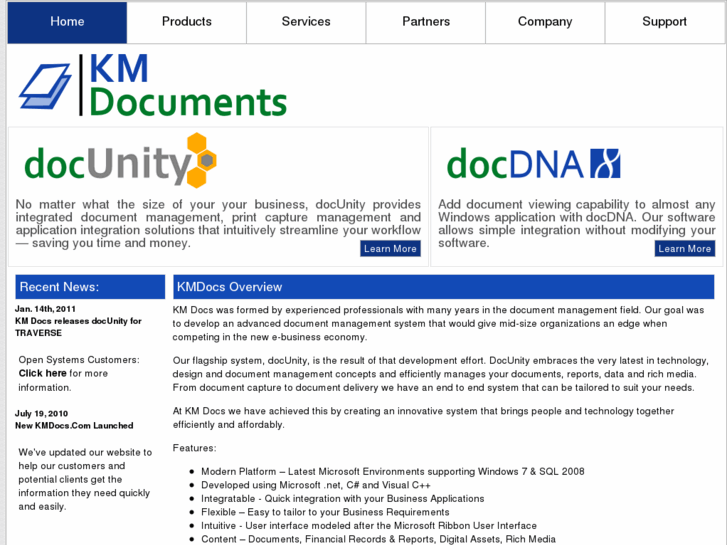The image size is (727, 545).
Task: Click 'We've updated our website' news text
Action: (x=85, y=479)
